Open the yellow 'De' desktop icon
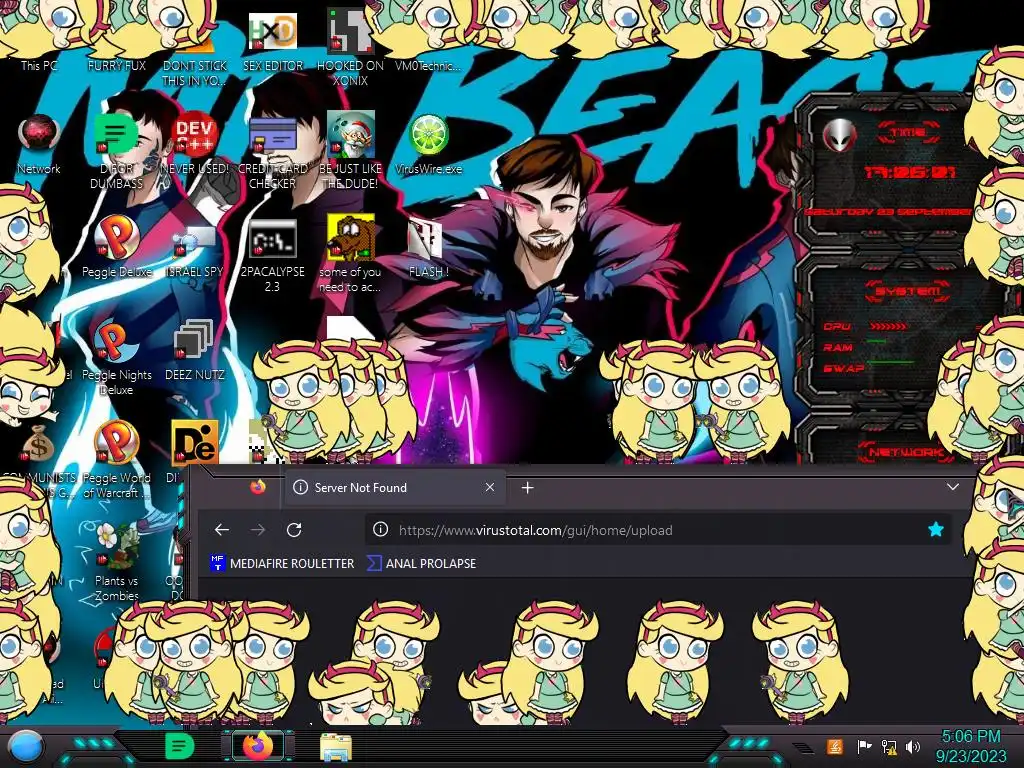The image size is (1024, 768). pos(195,443)
